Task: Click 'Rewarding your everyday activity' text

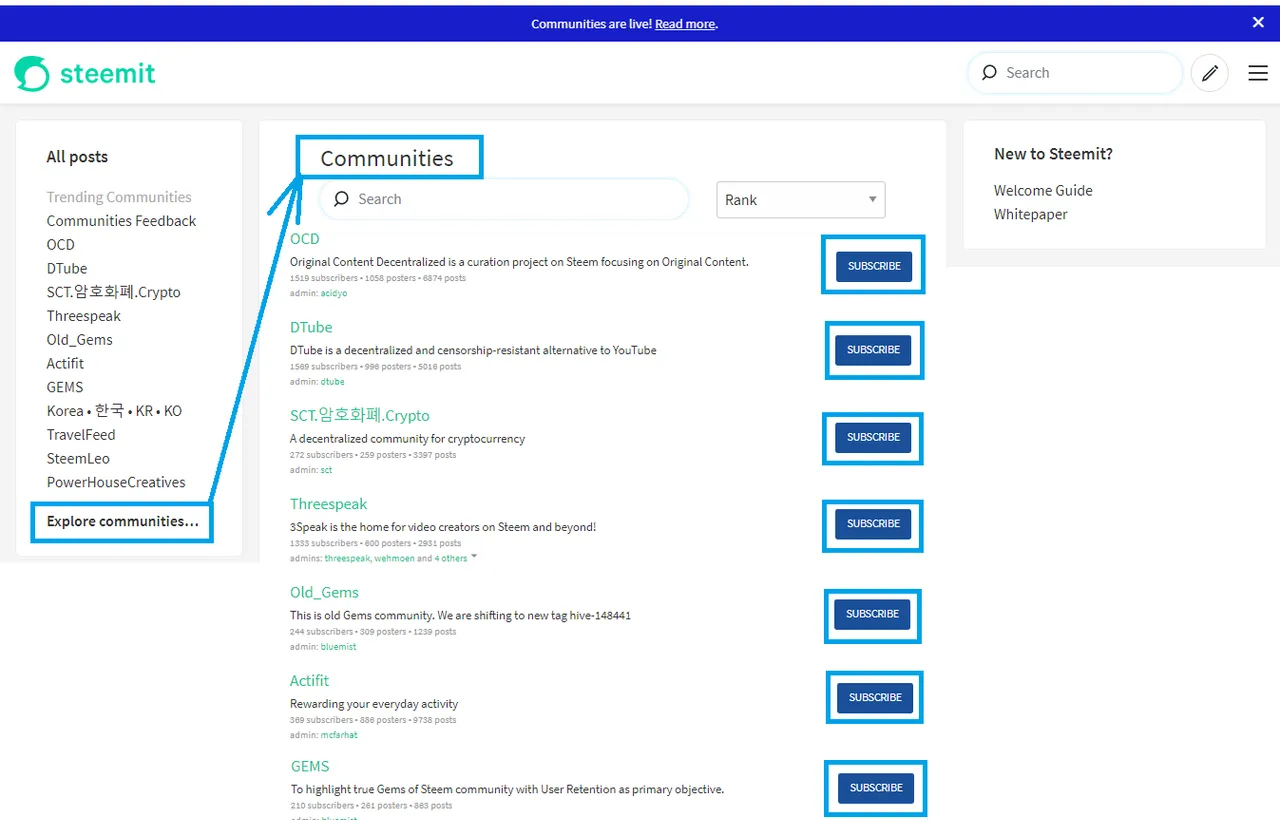Action: [x=374, y=704]
